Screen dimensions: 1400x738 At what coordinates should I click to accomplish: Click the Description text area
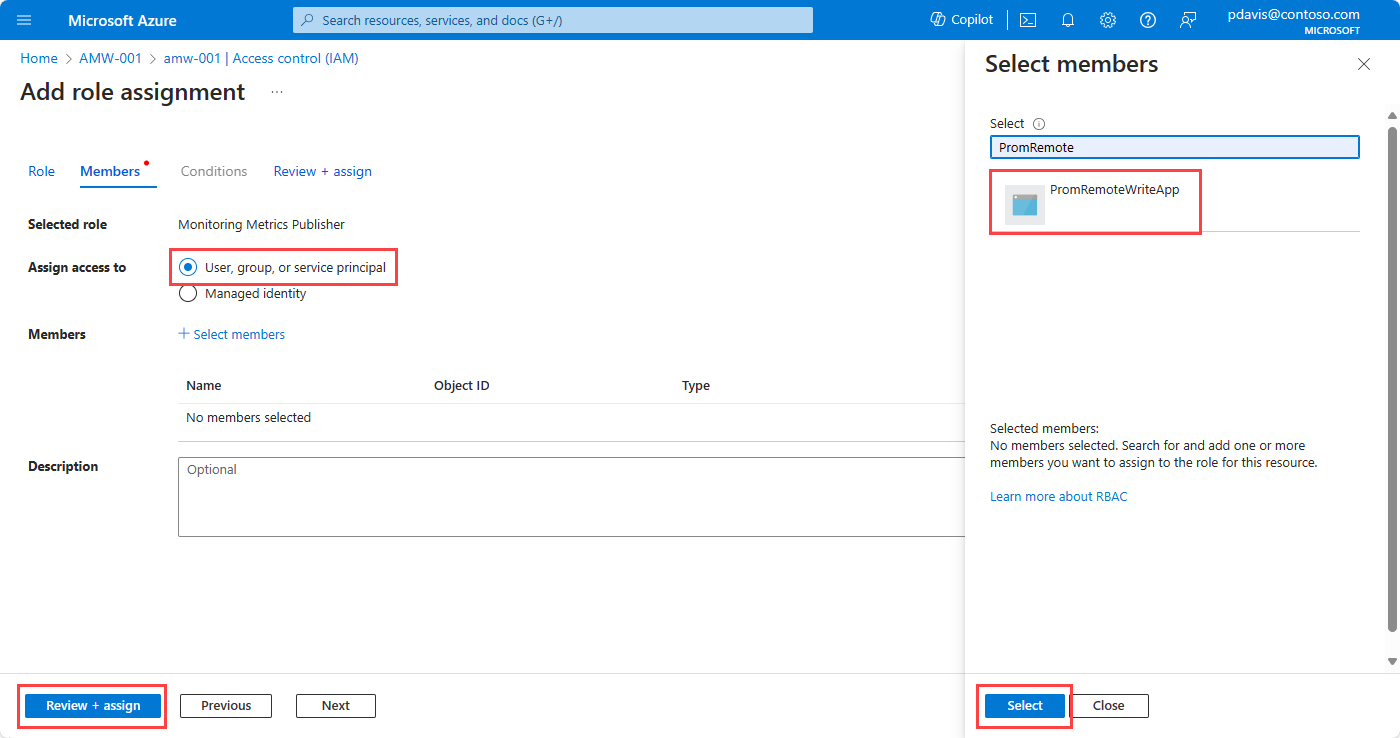pos(571,497)
